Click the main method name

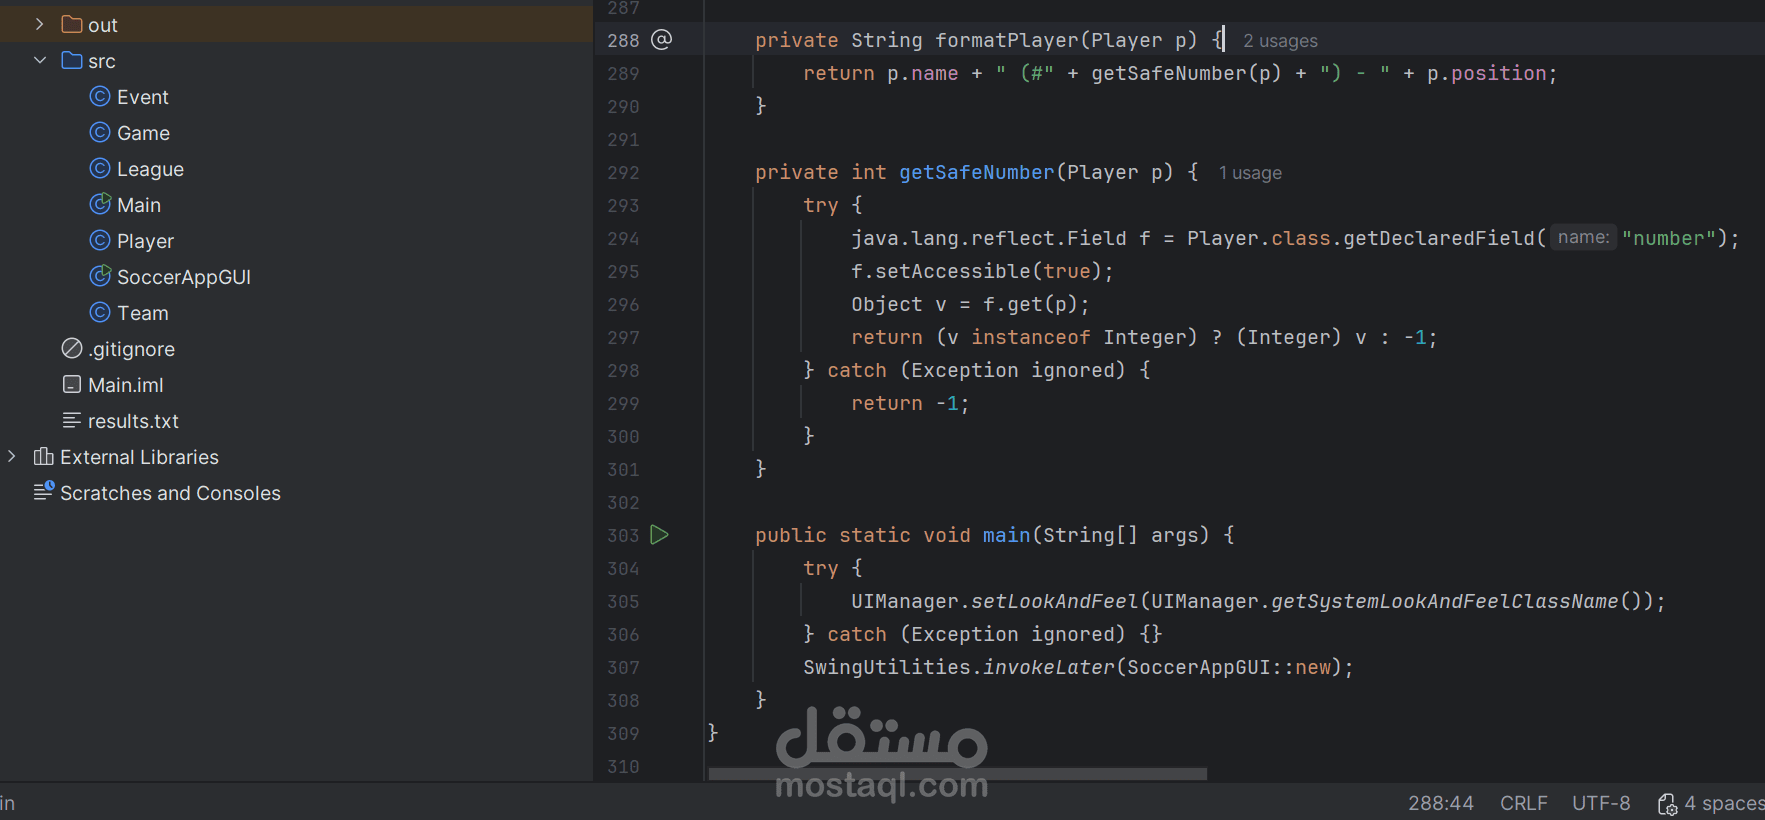1006,535
